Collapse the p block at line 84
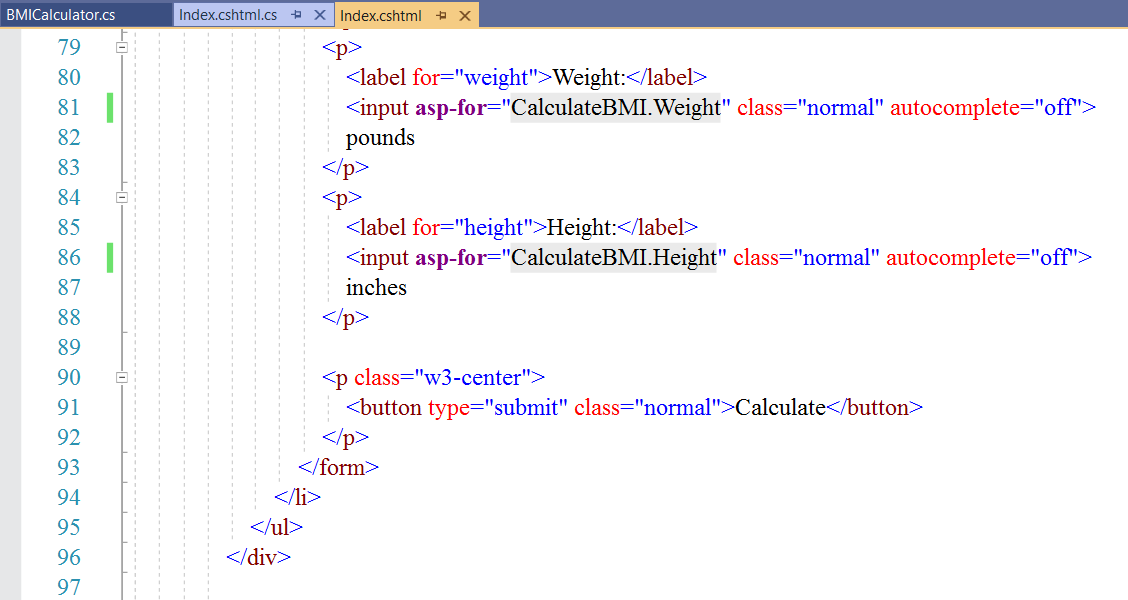Viewport: 1128px width, 600px height. point(122,197)
